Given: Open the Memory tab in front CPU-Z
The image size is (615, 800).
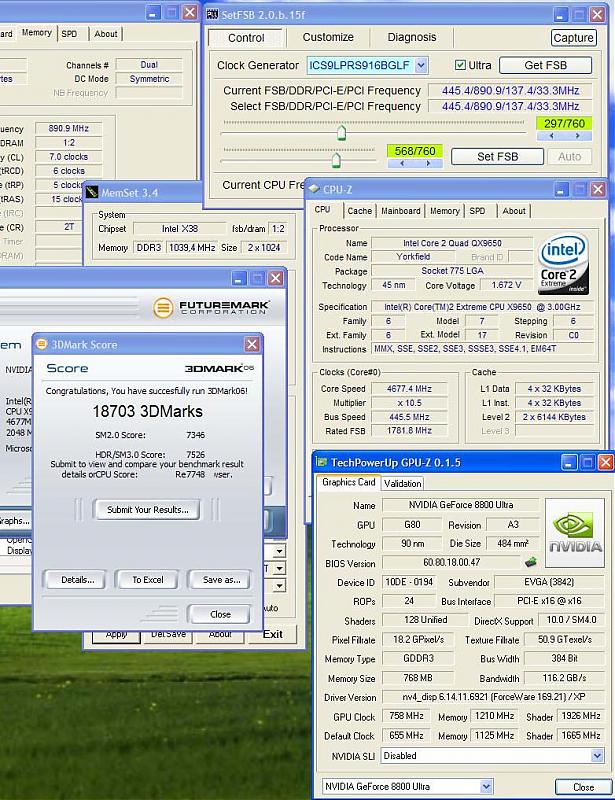Looking at the screenshot, I should [444, 211].
